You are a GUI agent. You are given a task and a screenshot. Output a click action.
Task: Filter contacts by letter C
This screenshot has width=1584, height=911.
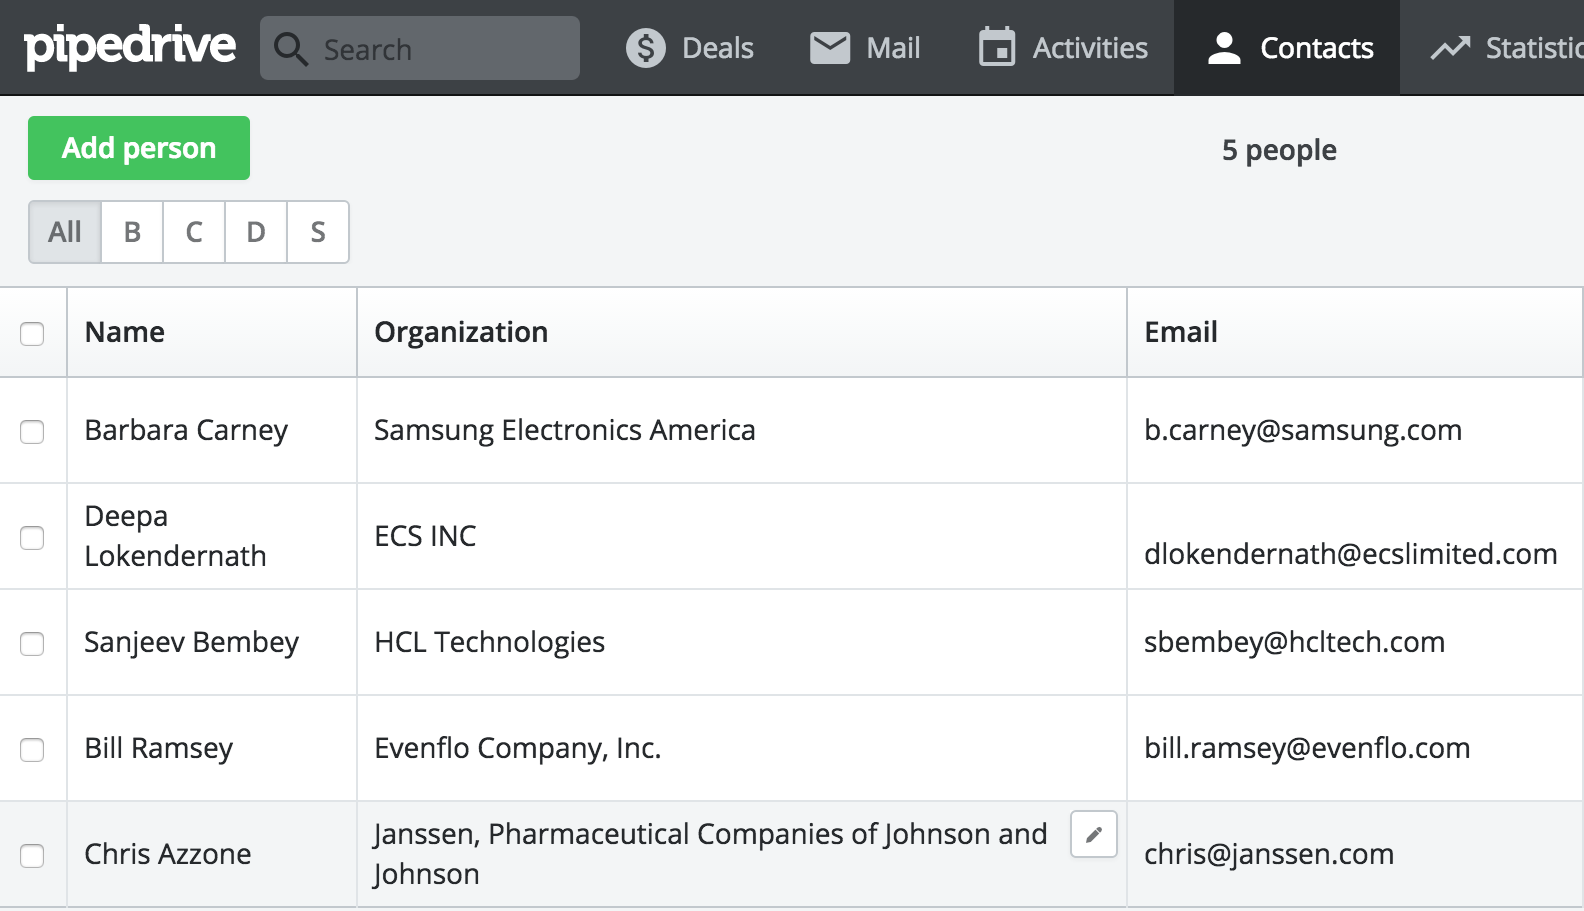click(194, 232)
